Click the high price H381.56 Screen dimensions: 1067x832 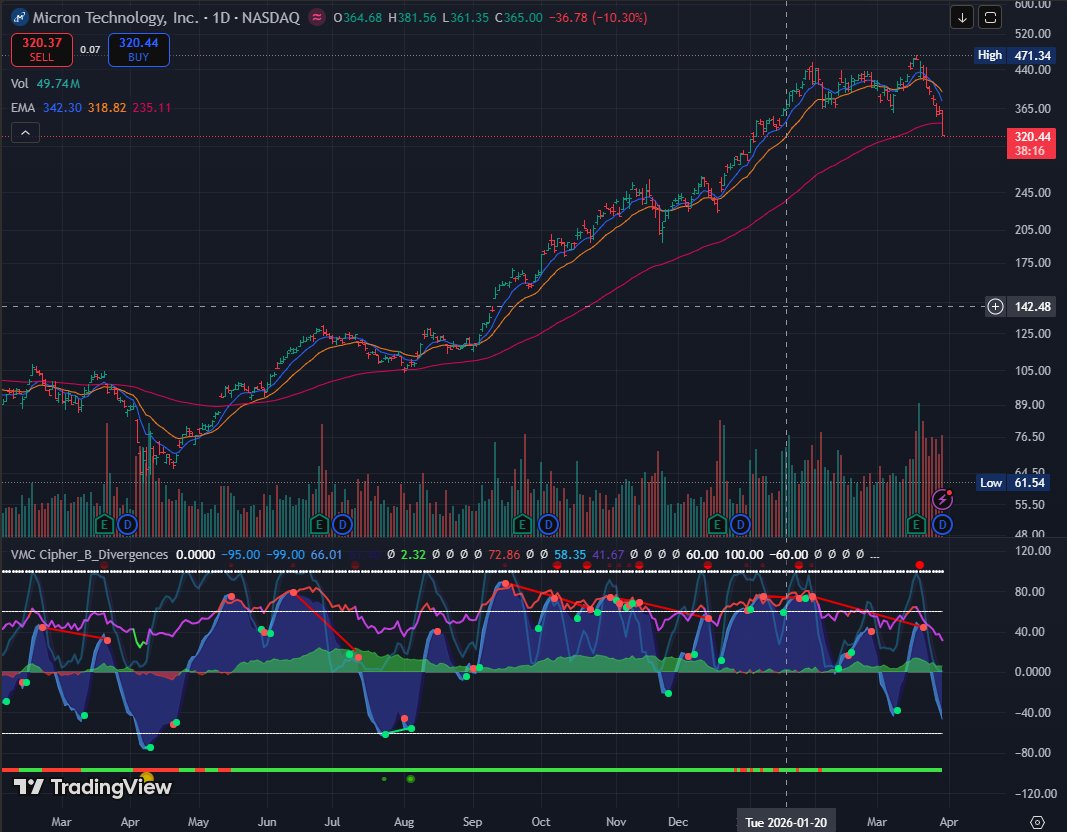412,18
